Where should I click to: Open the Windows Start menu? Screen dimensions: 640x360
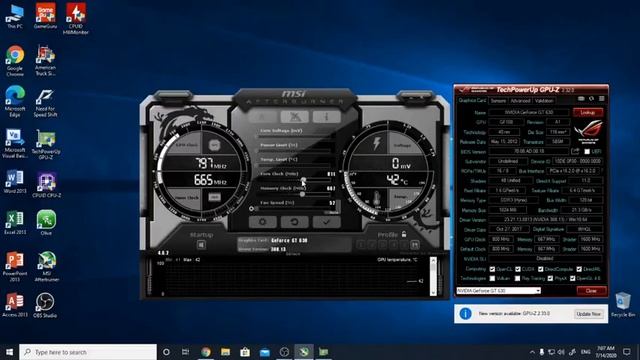[x=9, y=352]
